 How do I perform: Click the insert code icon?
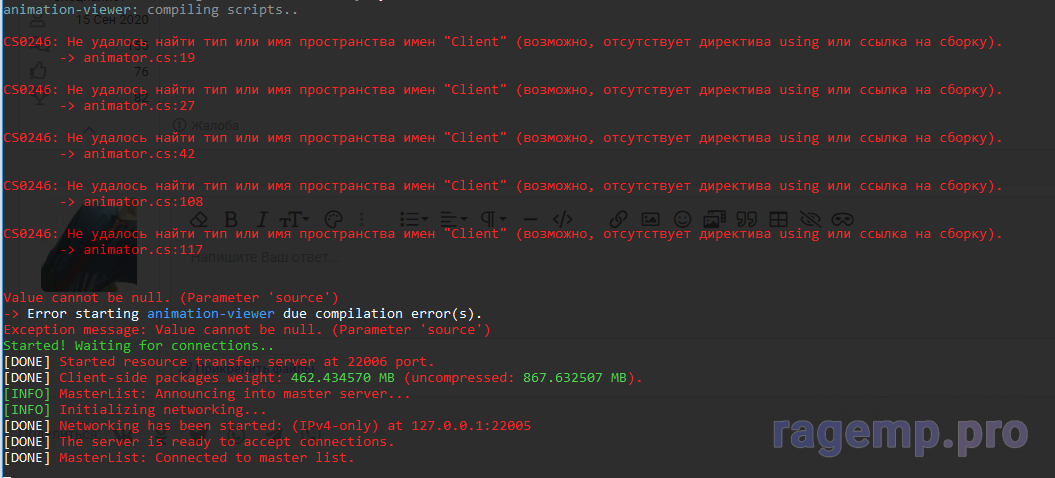562,219
